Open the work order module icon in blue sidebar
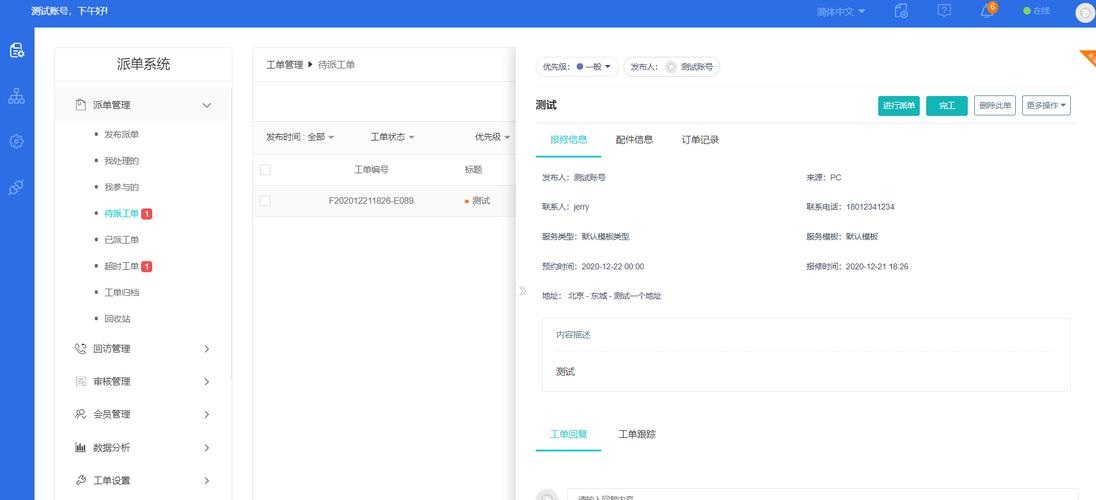Viewport: 1096px width, 500px height. (x=17, y=50)
